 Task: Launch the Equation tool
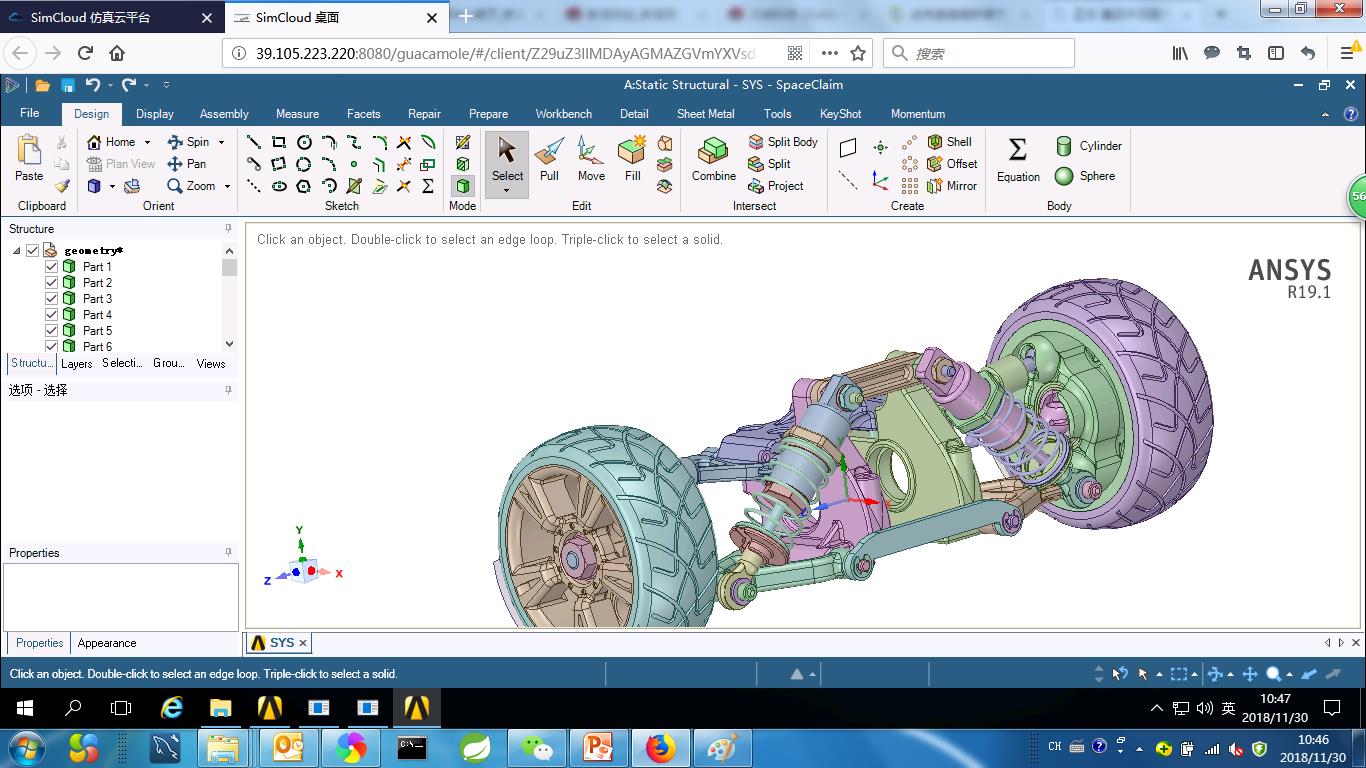click(1018, 160)
